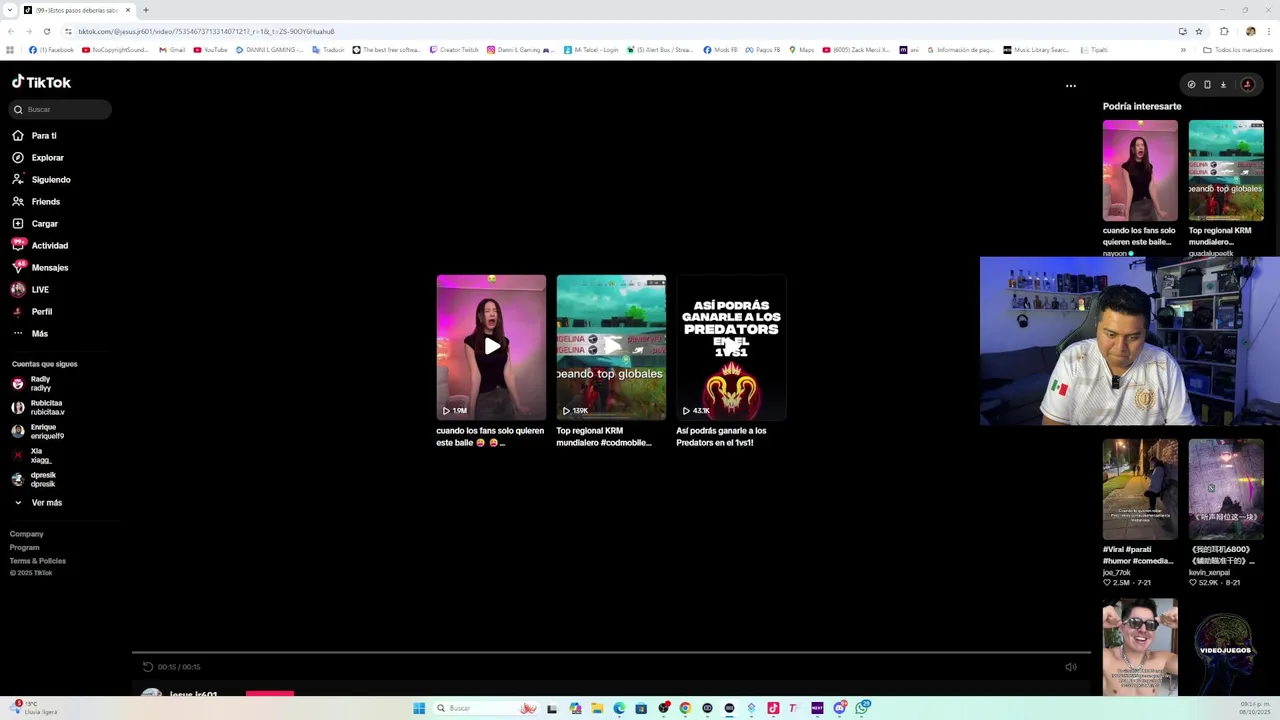Play the 'Top regional KRM' suggested video
The height and width of the screenshot is (720, 1280).
(x=611, y=347)
